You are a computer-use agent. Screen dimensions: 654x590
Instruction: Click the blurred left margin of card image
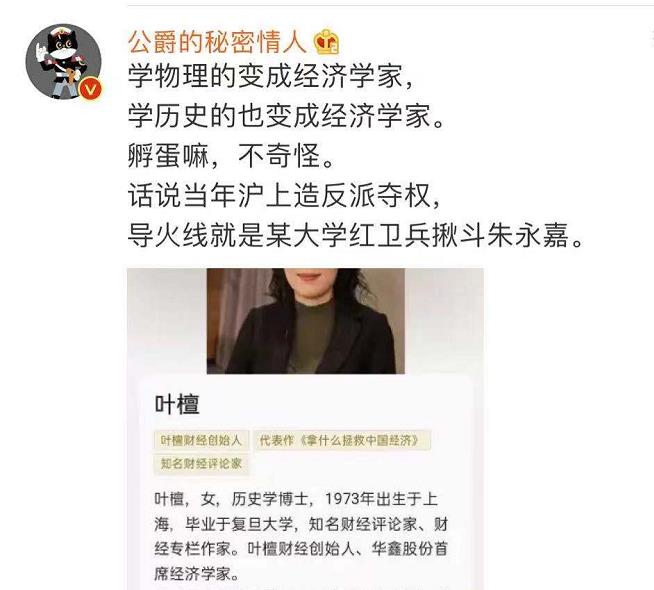click(x=167, y=321)
